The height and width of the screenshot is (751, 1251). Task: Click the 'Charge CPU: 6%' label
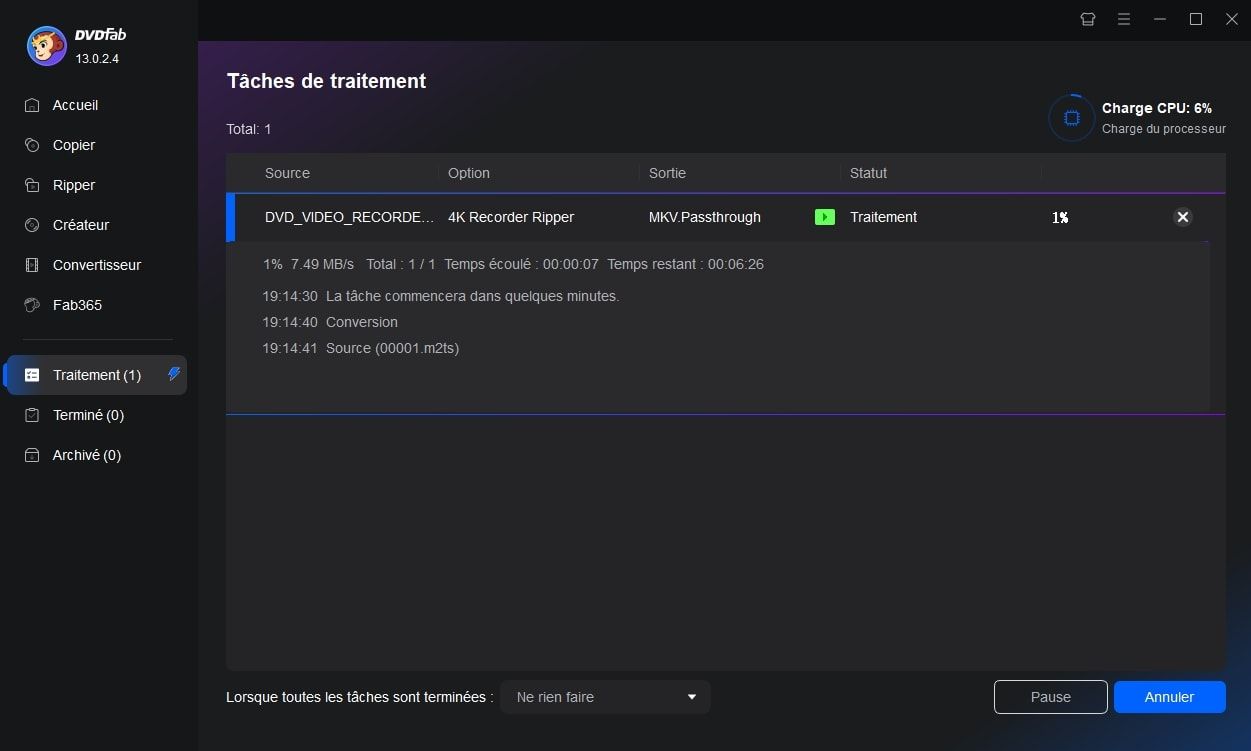tap(1157, 108)
